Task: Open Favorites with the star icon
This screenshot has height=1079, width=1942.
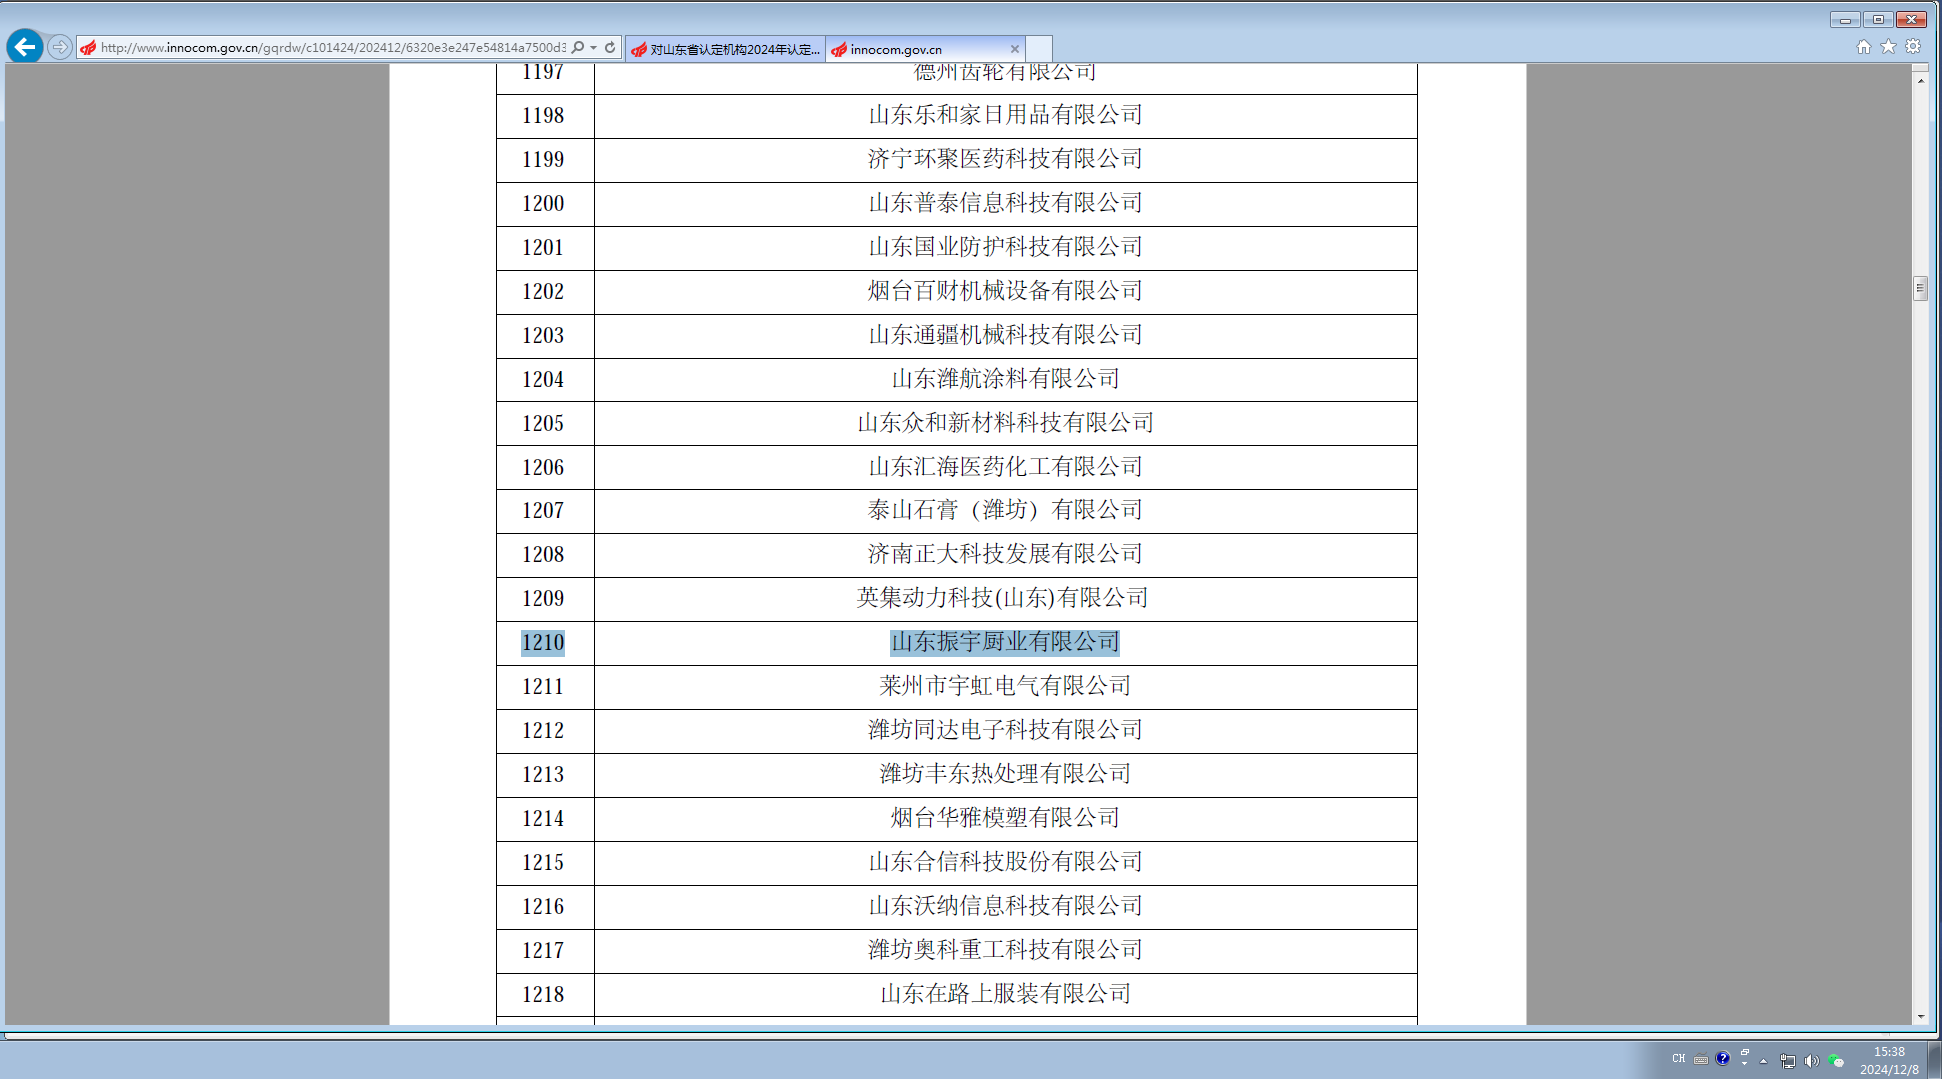Action: pyautogui.click(x=1888, y=47)
